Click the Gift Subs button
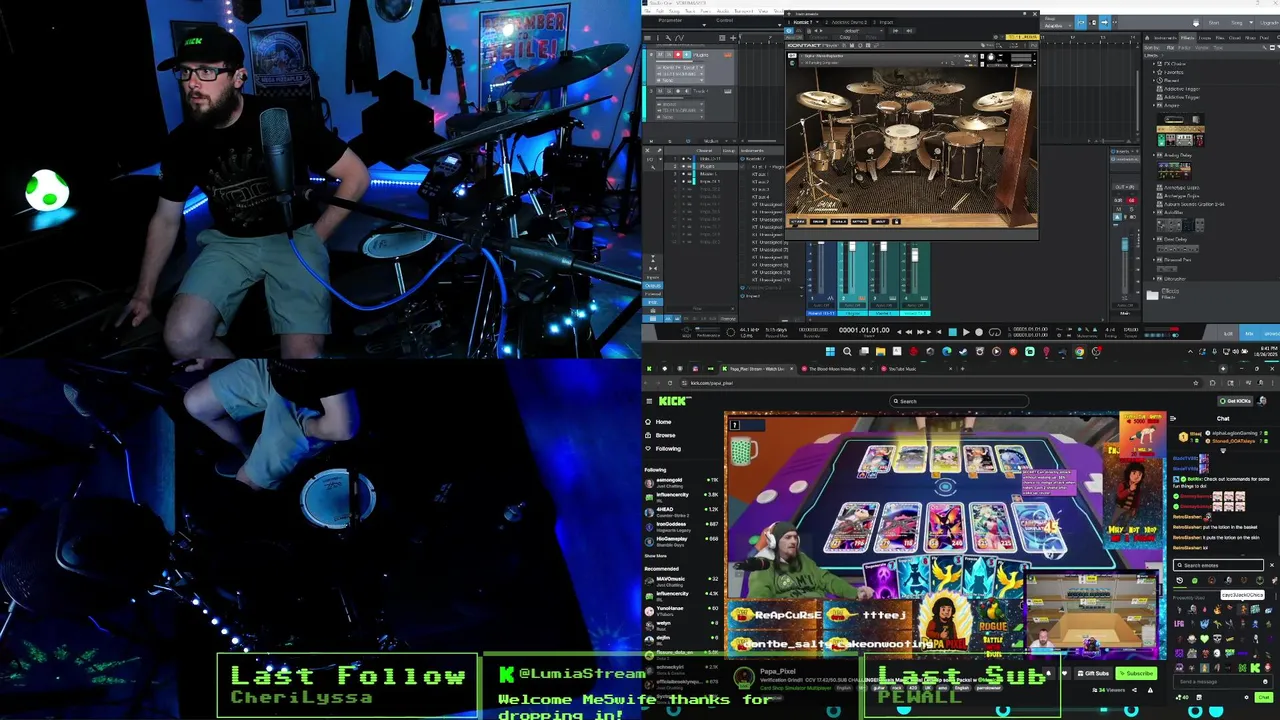 click(x=1092, y=673)
